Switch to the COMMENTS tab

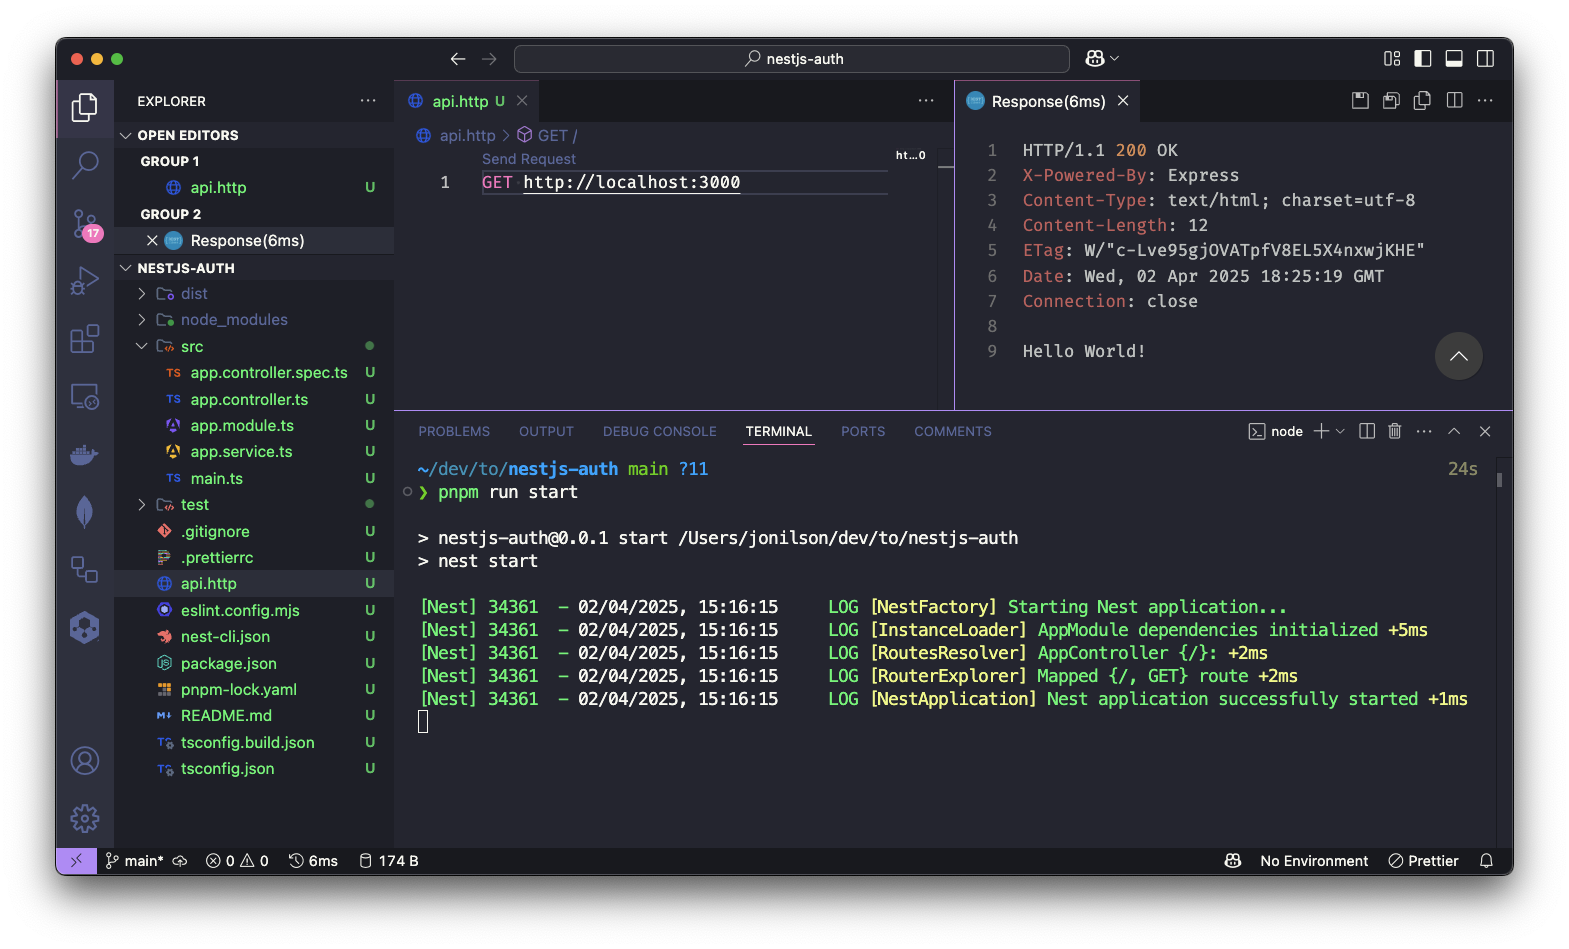pyautogui.click(x=953, y=431)
